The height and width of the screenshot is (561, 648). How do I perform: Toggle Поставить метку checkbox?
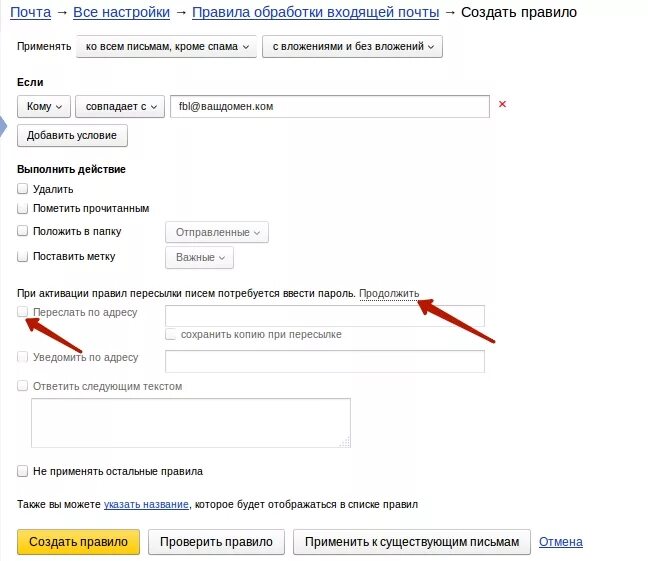coord(23,257)
